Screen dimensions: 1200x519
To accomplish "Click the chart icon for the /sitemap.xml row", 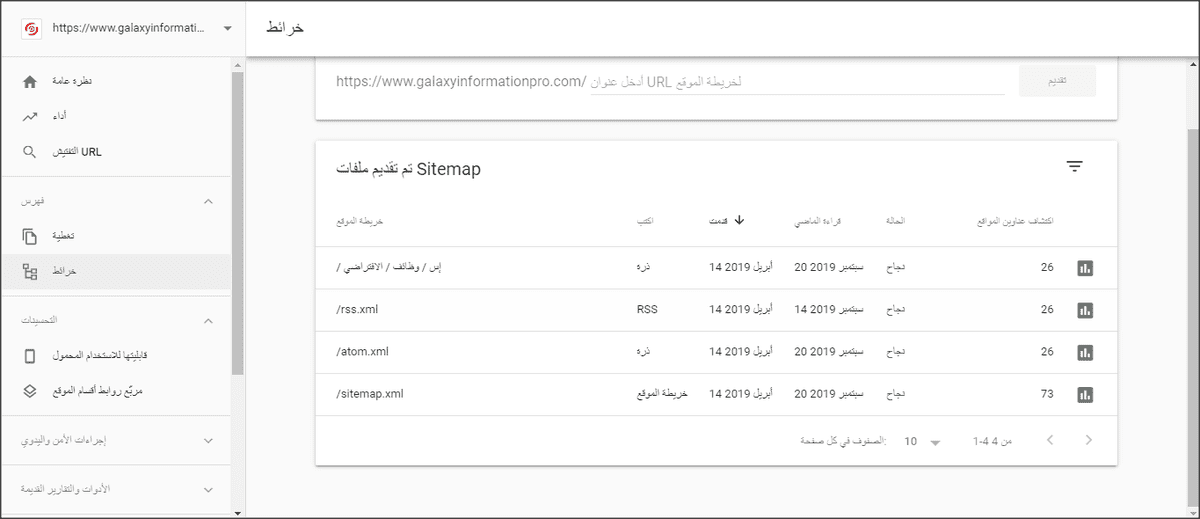I will pos(1085,394).
